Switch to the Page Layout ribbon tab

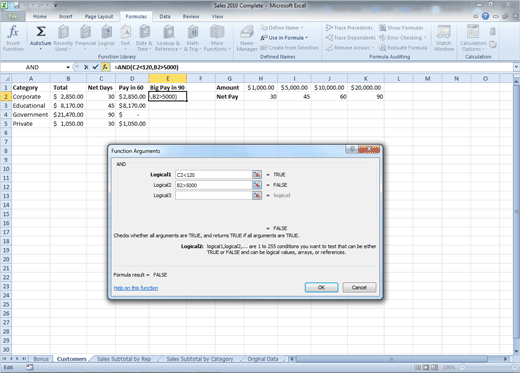99,16
